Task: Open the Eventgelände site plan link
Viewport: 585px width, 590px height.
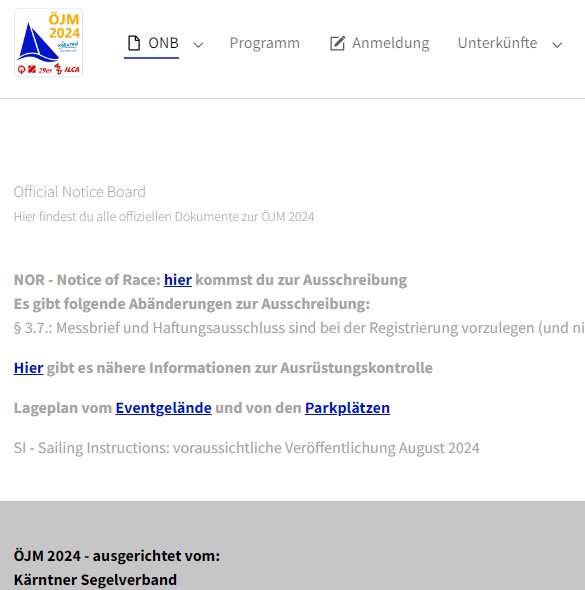Action: pos(163,408)
